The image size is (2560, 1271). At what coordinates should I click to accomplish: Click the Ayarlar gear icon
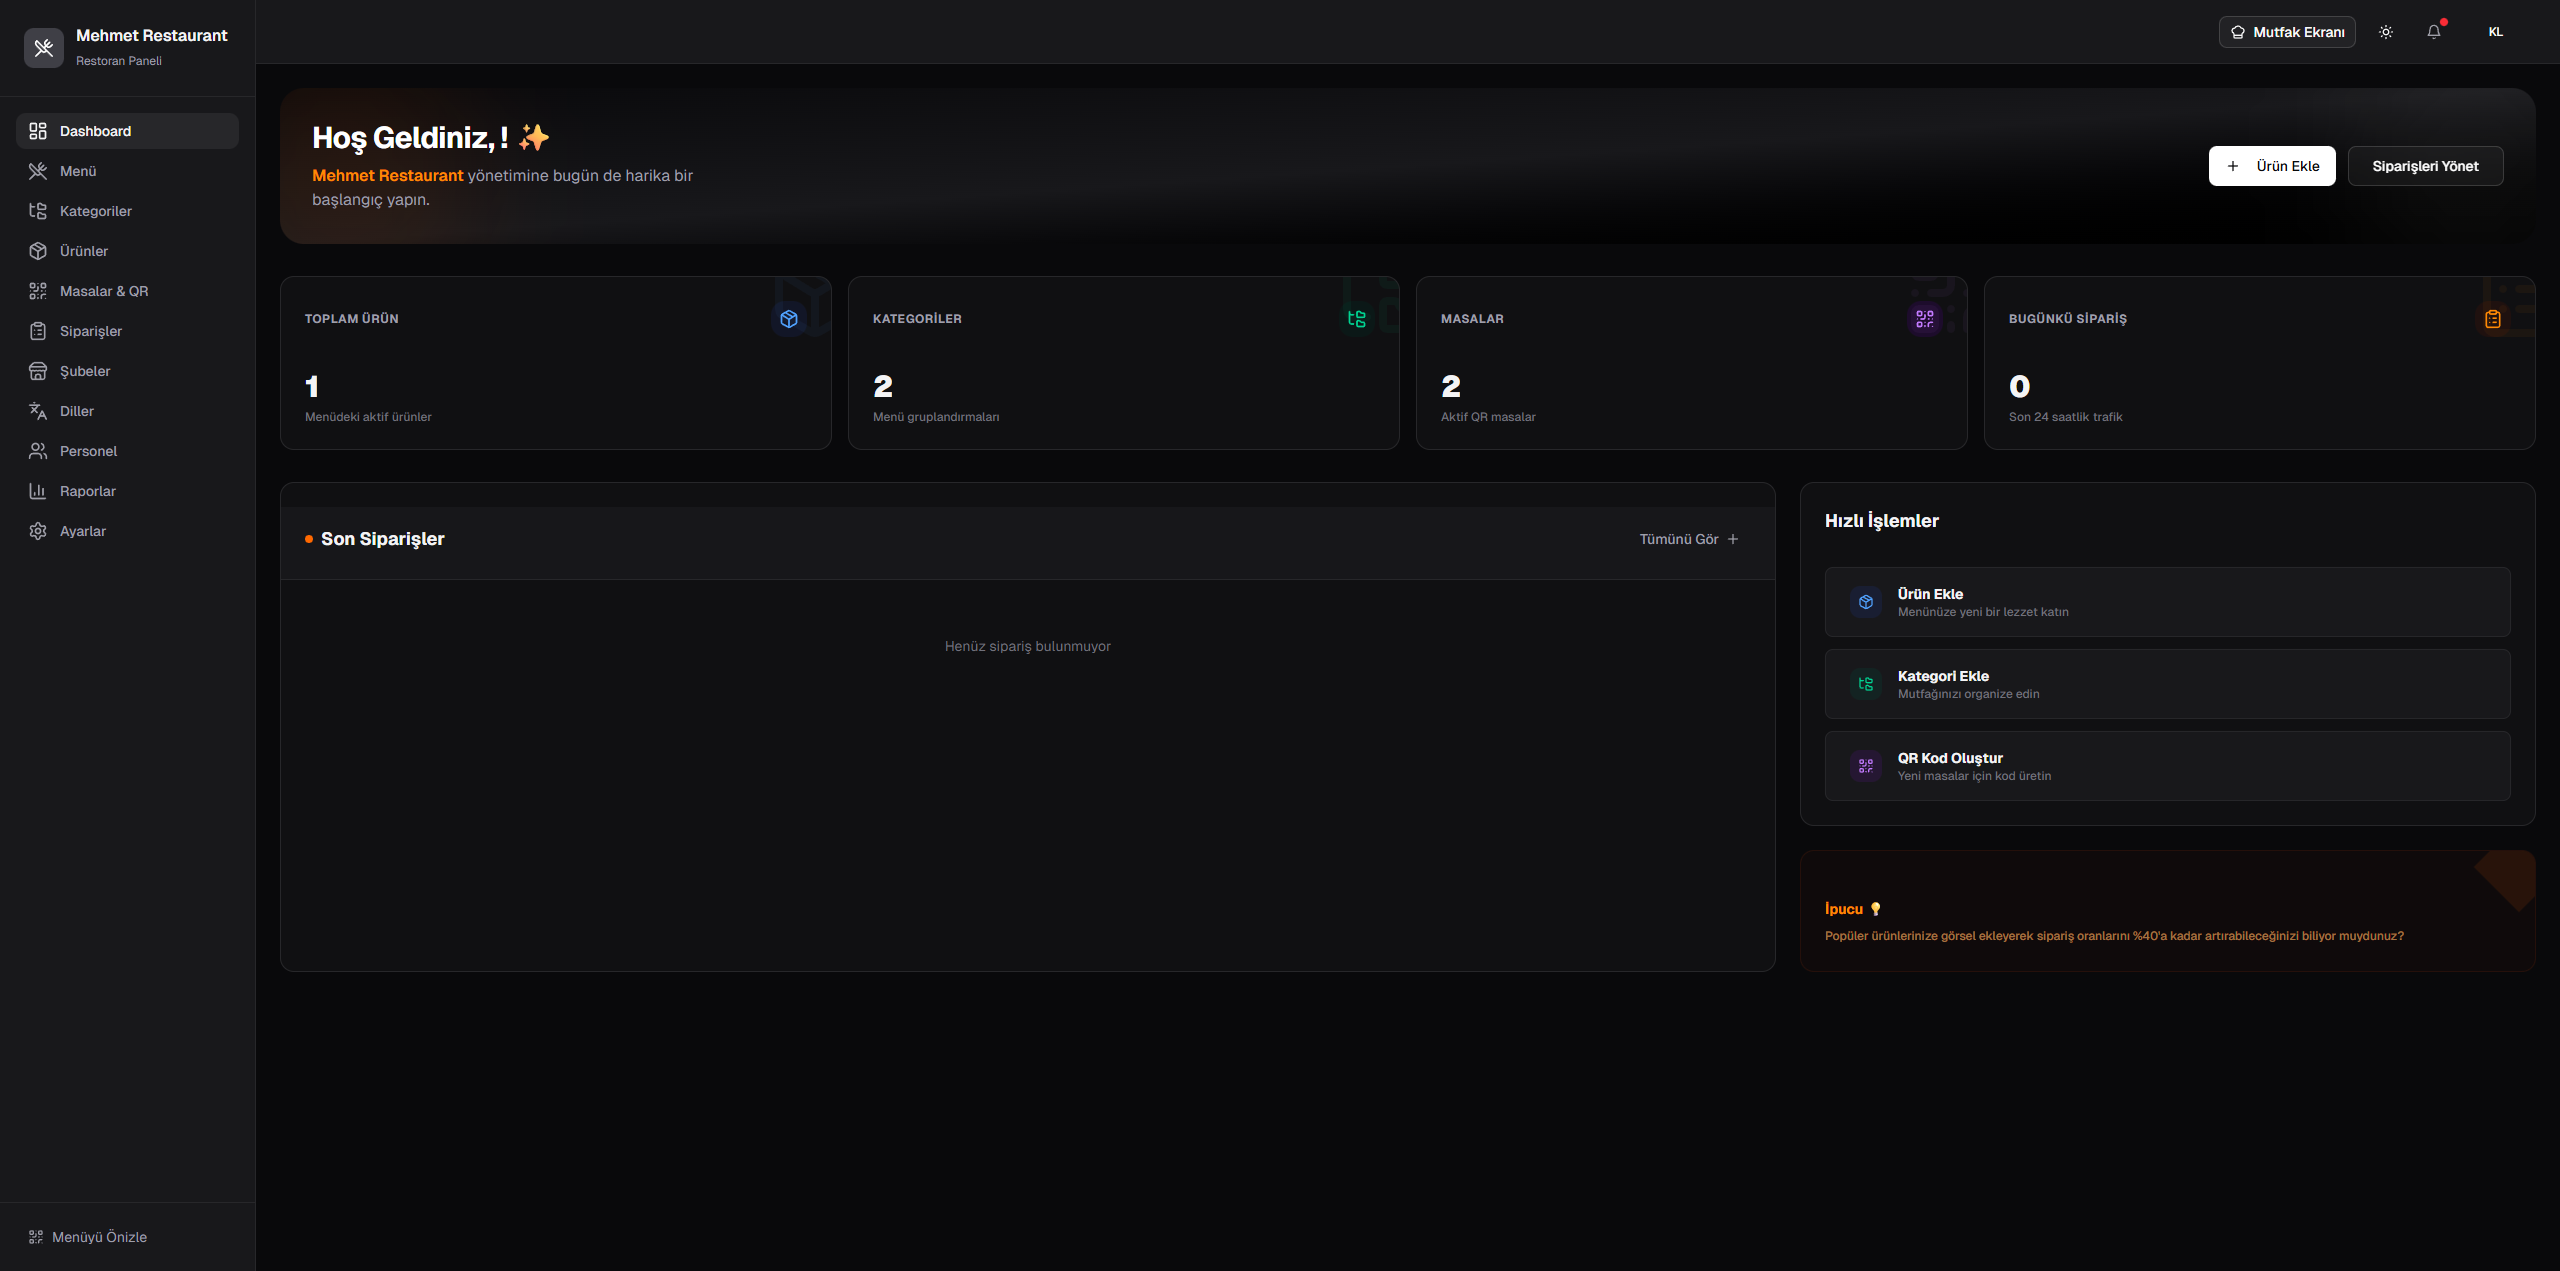coord(38,531)
